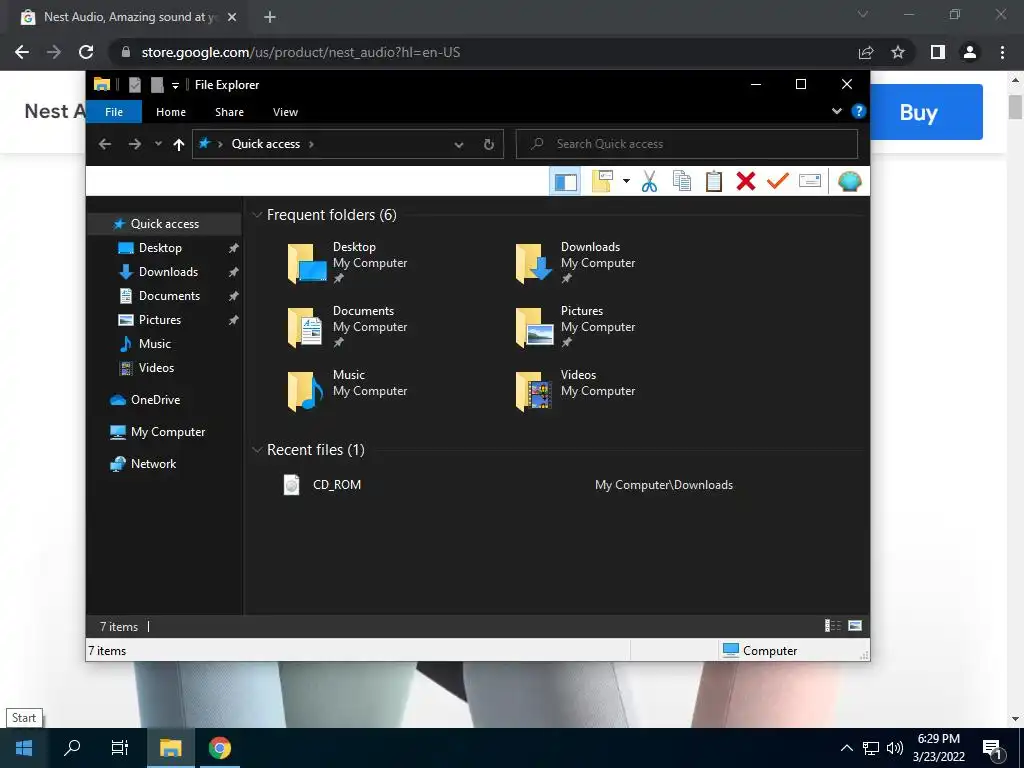
Task: Click the Search Quick access field
Action: pos(686,144)
